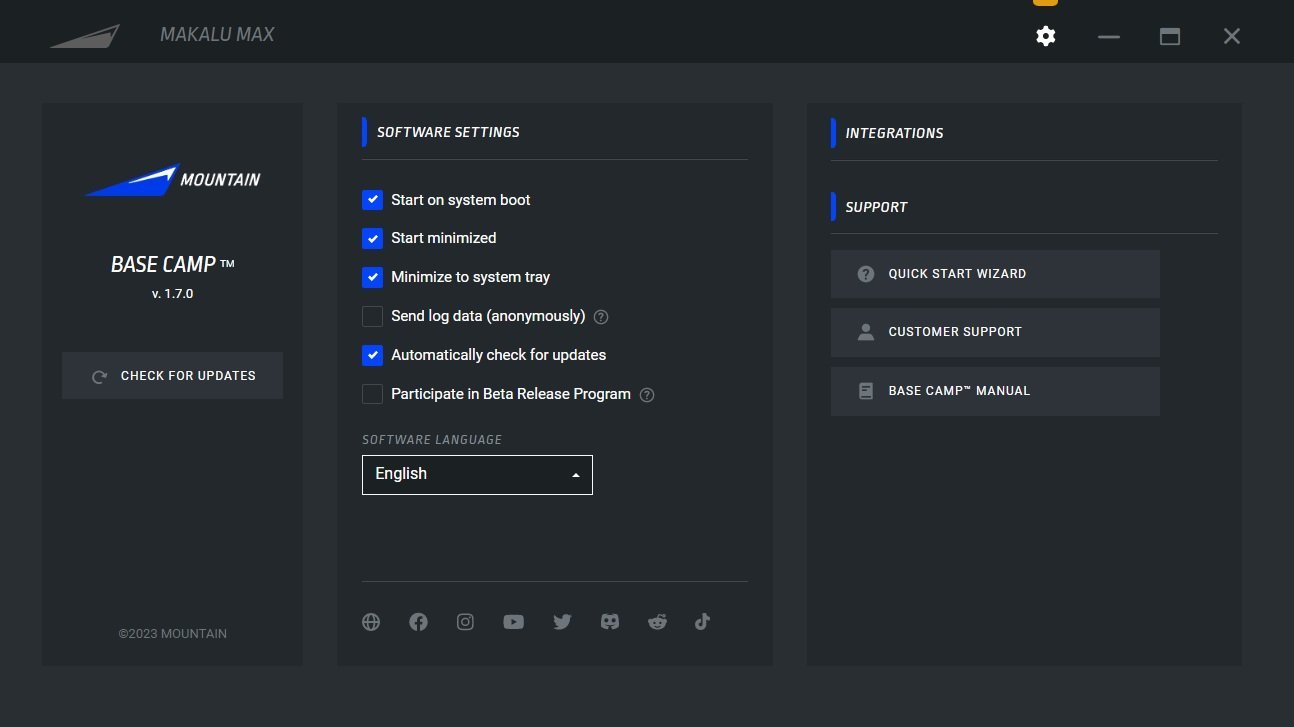Open Customer Support
The image size is (1294, 727).
click(x=994, y=332)
